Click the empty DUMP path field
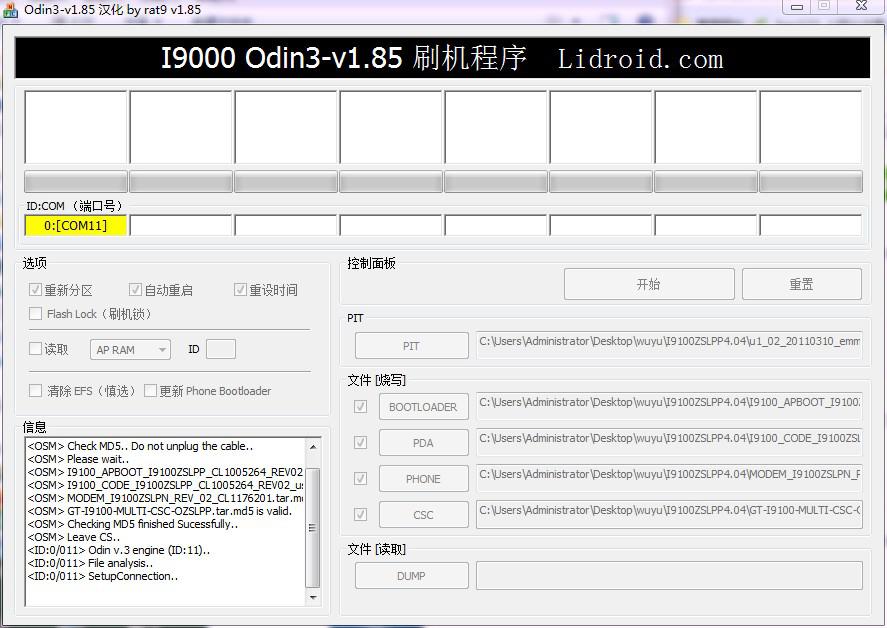Screen dimensions: 887x628 [669, 575]
